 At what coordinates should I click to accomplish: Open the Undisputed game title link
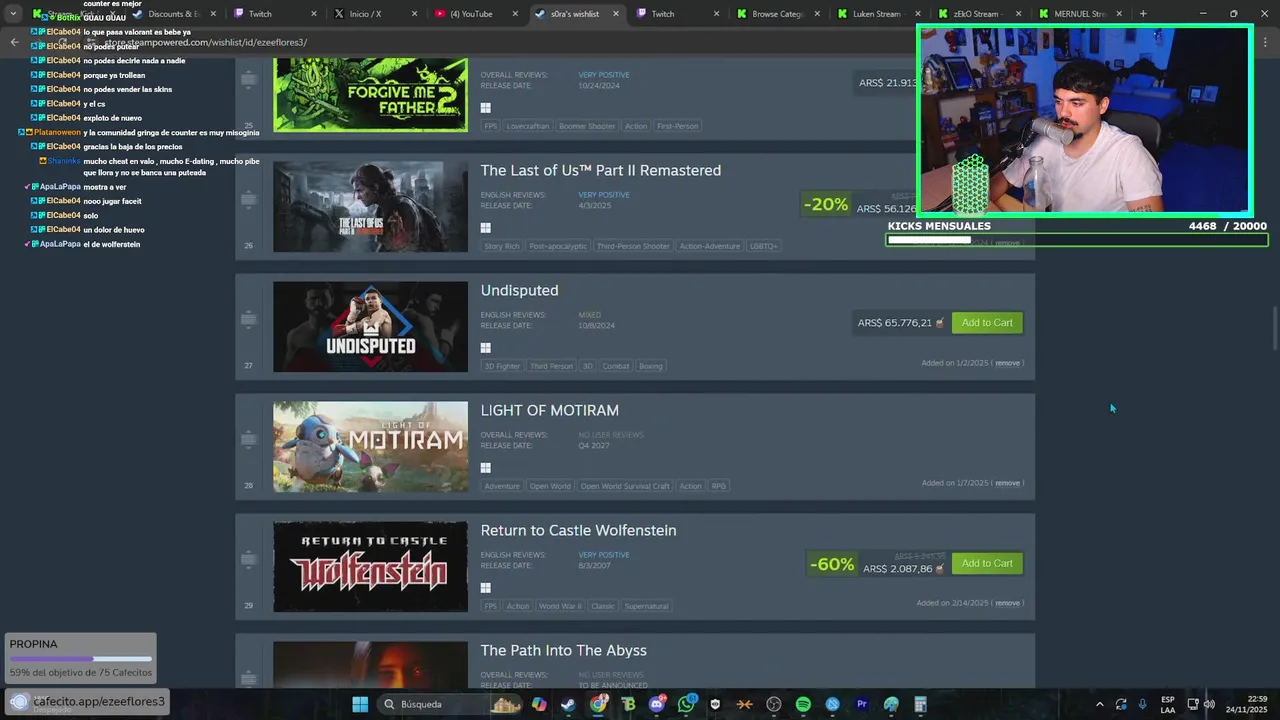point(519,290)
